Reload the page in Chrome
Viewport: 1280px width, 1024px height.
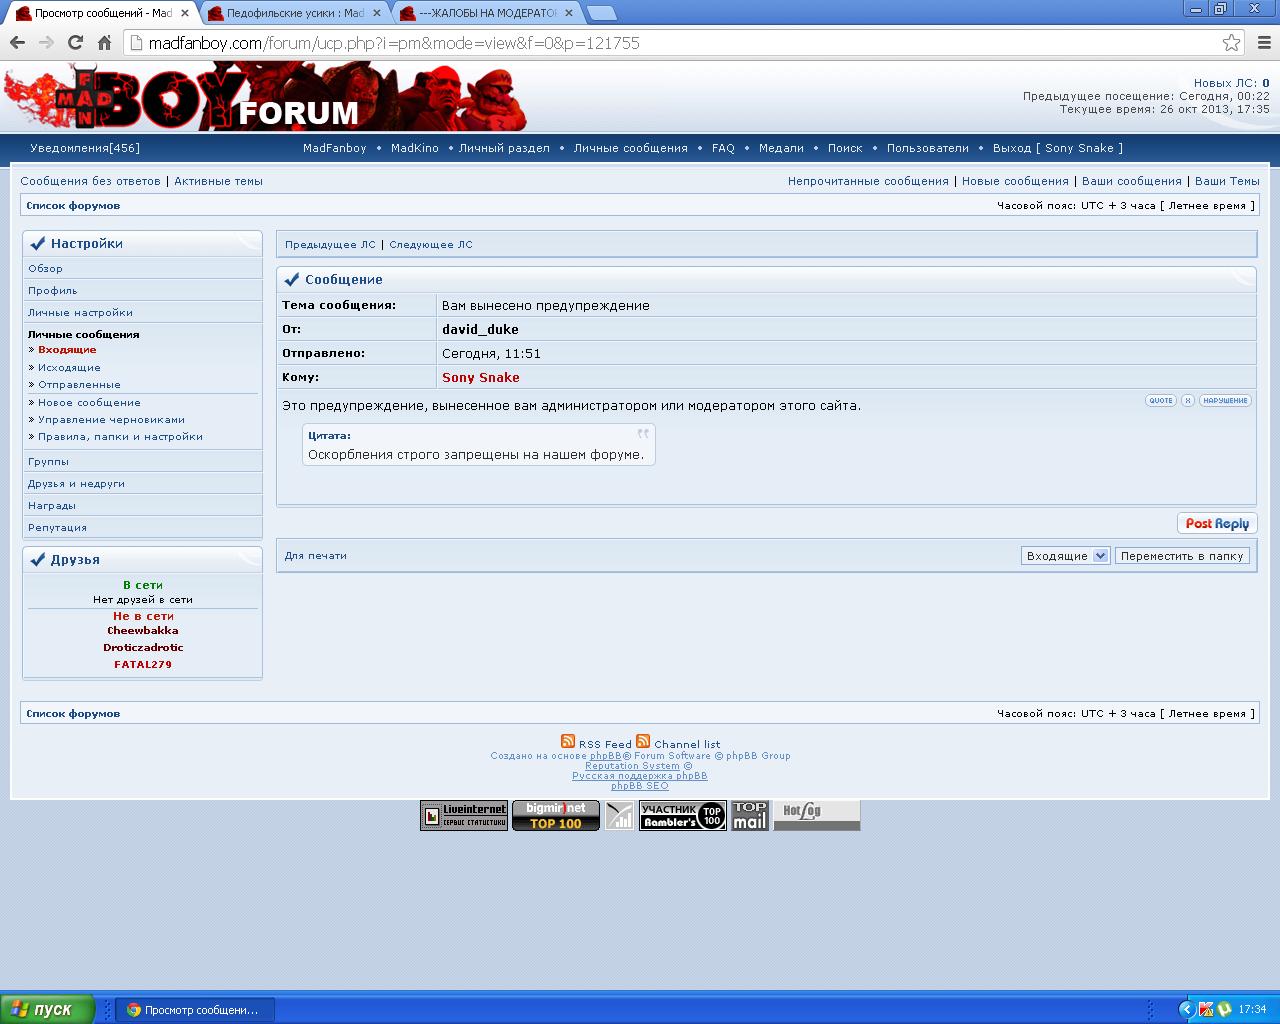click(x=75, y=43)
